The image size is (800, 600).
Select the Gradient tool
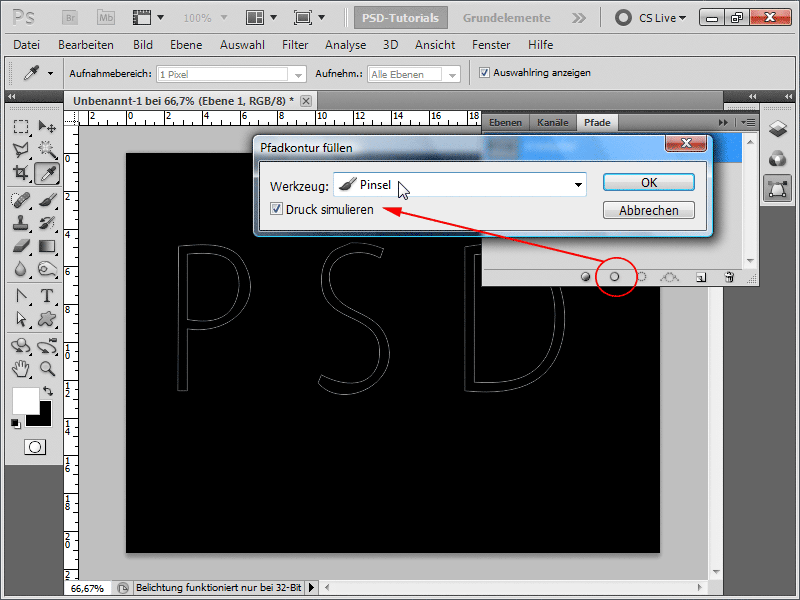click(47, 246)
